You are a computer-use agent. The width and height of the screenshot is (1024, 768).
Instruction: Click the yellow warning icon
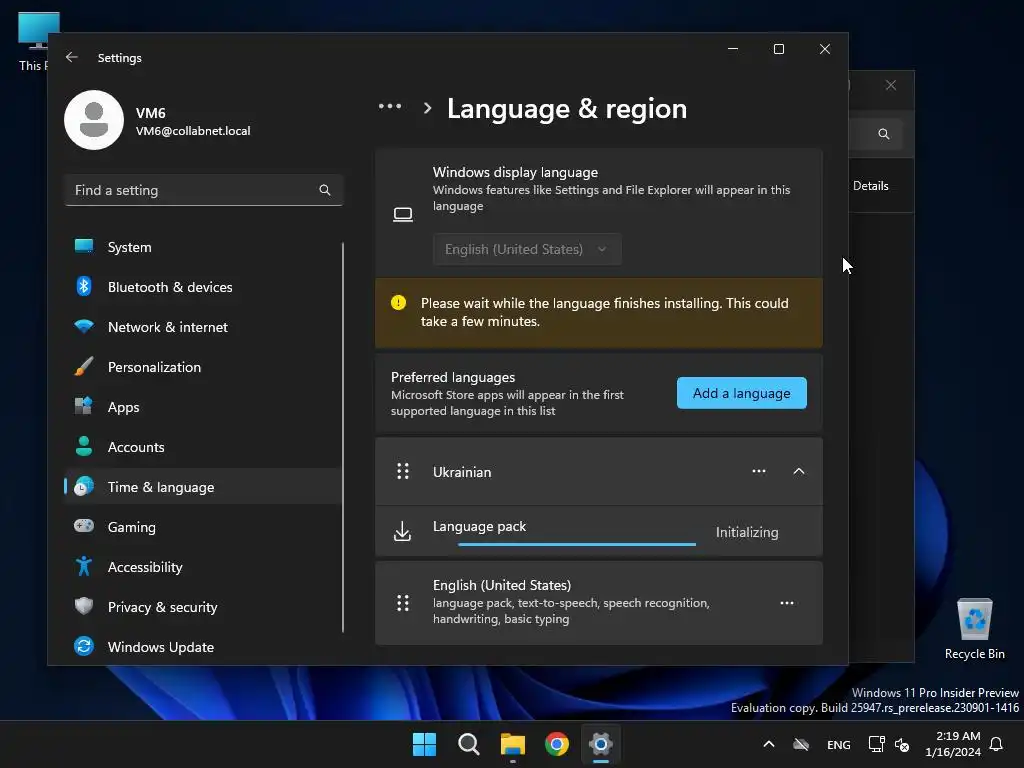click(398, 302)
